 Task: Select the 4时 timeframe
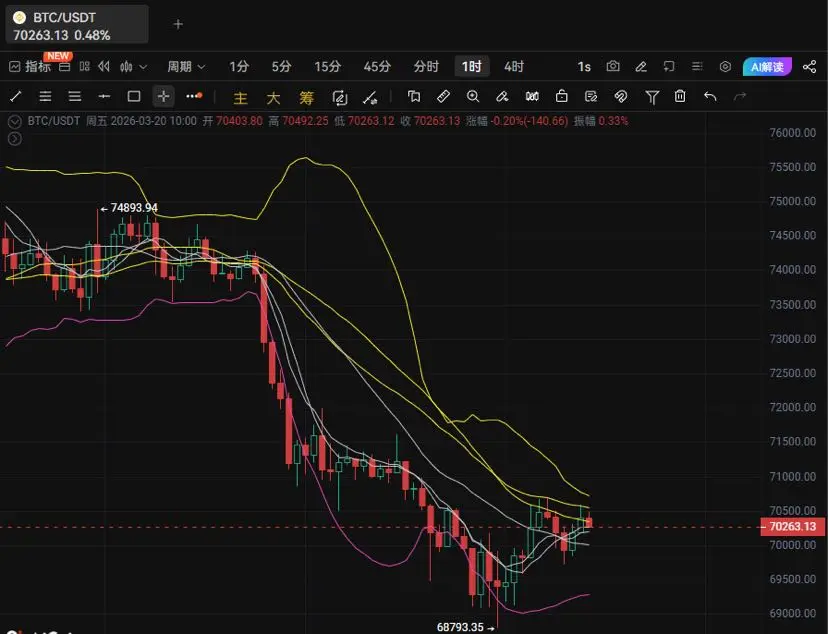tap(514, 67)
